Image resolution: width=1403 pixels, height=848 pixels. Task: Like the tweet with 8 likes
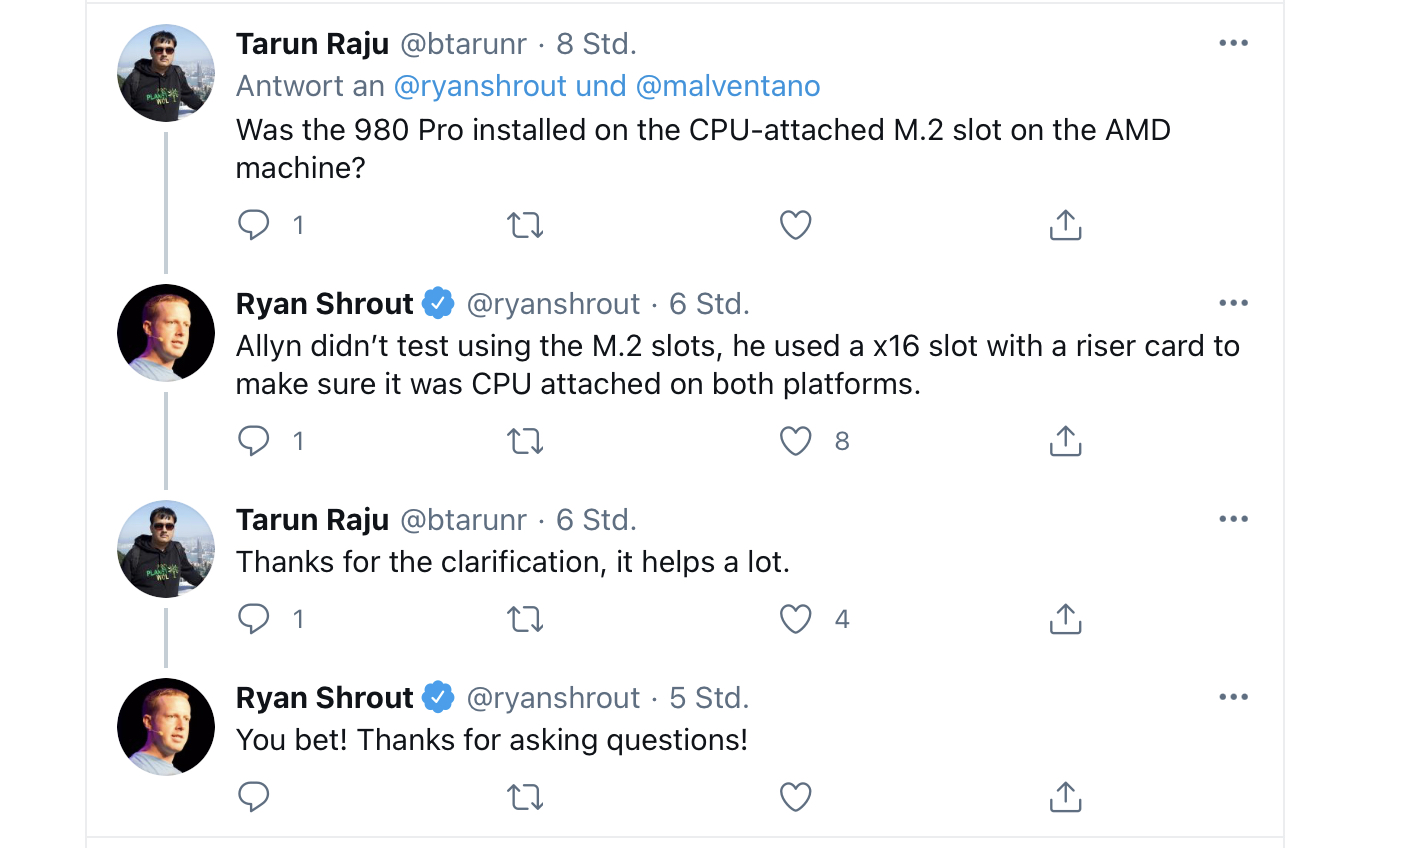[x=795, y=441]
